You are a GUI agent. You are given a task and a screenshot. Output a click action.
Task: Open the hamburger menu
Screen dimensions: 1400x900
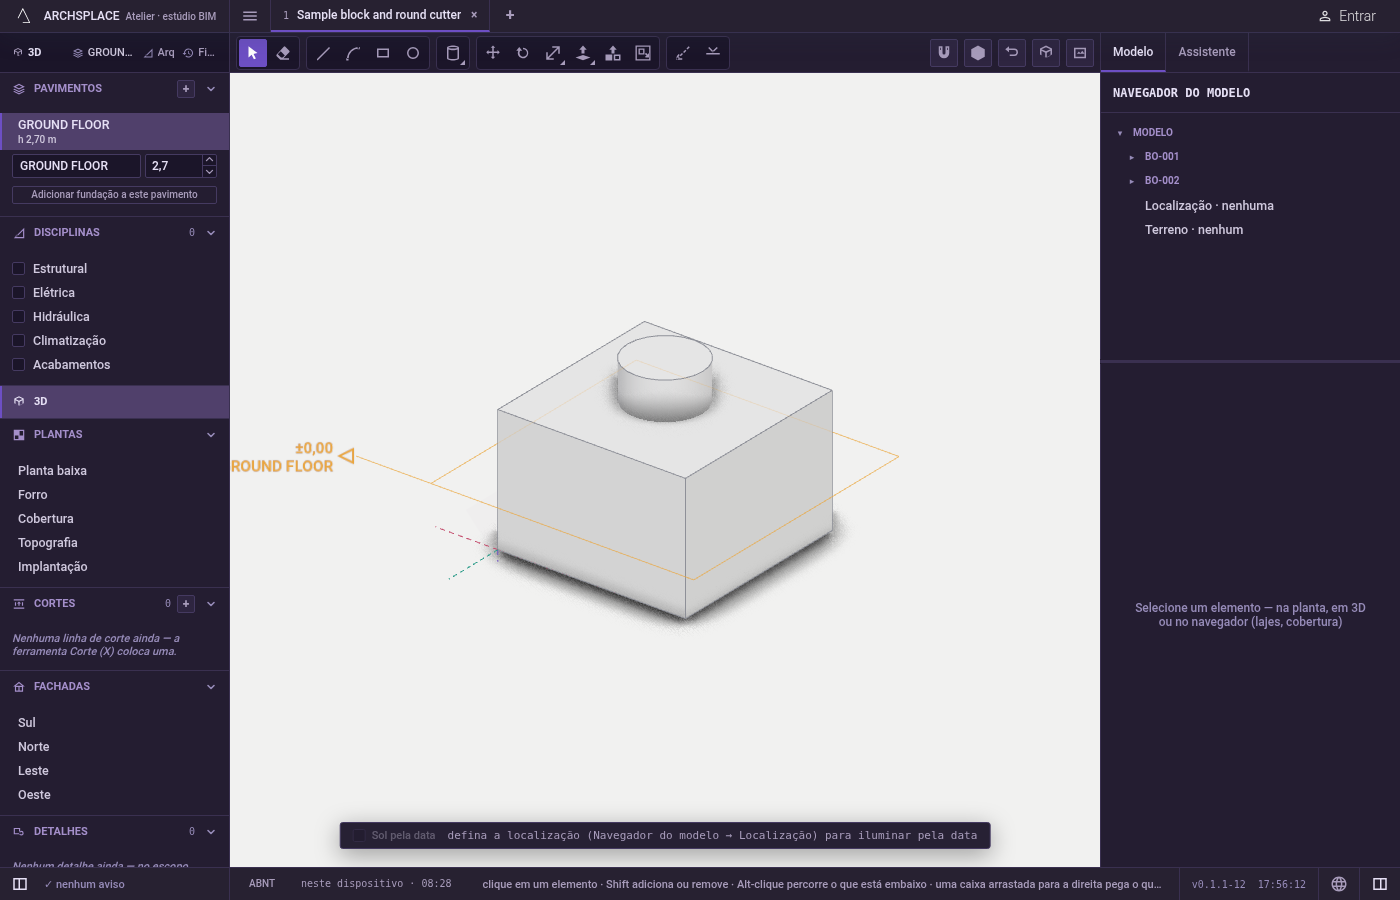(x=250, y=16)
